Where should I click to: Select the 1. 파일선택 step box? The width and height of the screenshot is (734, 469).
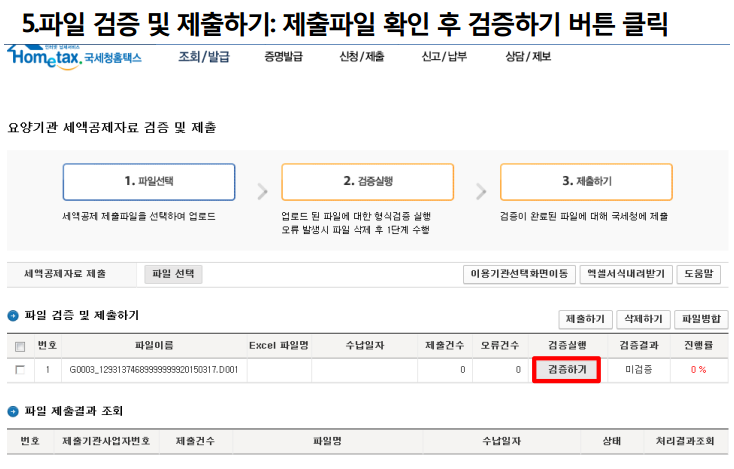(x=149, y=182)
